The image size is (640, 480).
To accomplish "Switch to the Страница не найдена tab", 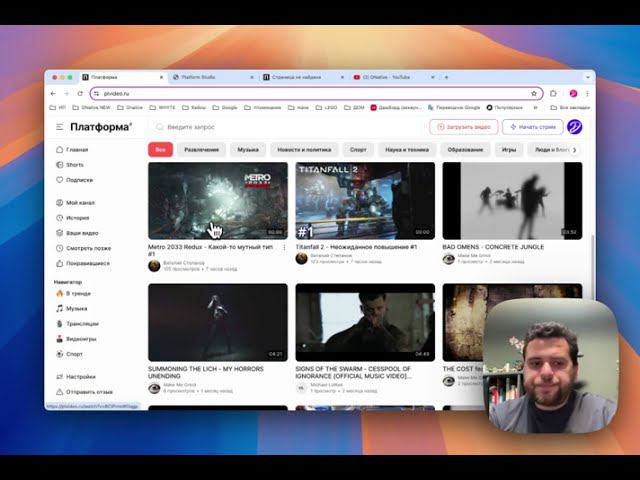I will (x=304, y=77).
